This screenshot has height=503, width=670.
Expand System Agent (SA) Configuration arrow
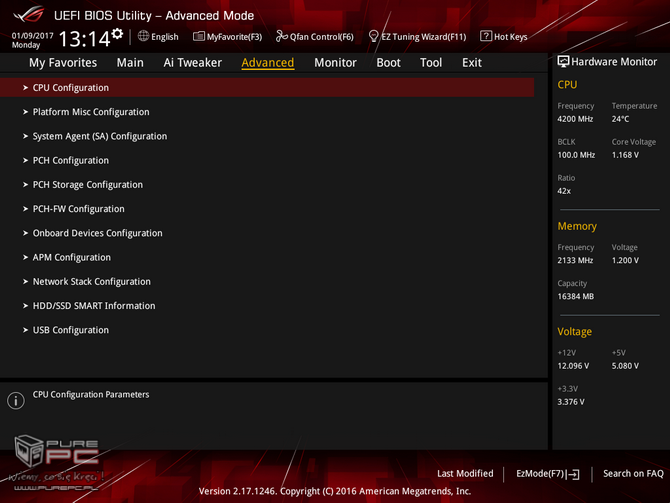coord(26,136)
